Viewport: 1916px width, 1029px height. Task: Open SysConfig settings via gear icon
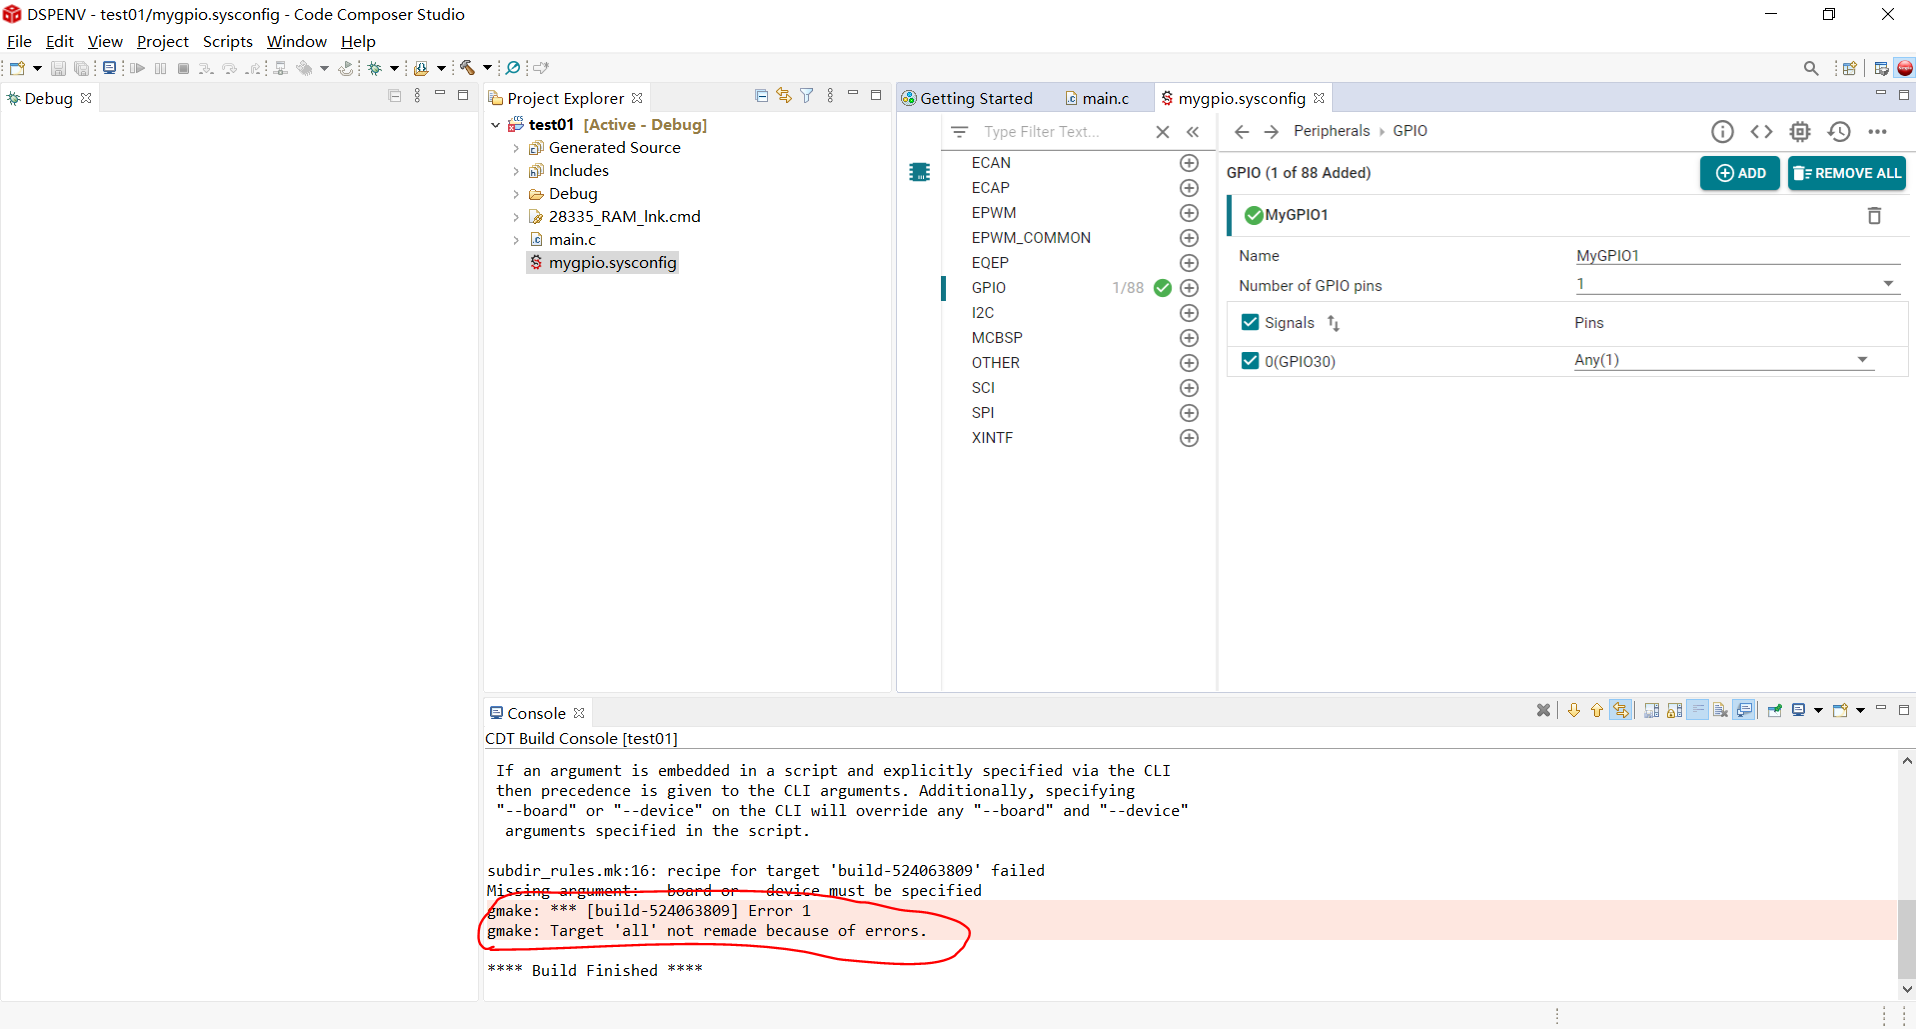pos(1800,131)
